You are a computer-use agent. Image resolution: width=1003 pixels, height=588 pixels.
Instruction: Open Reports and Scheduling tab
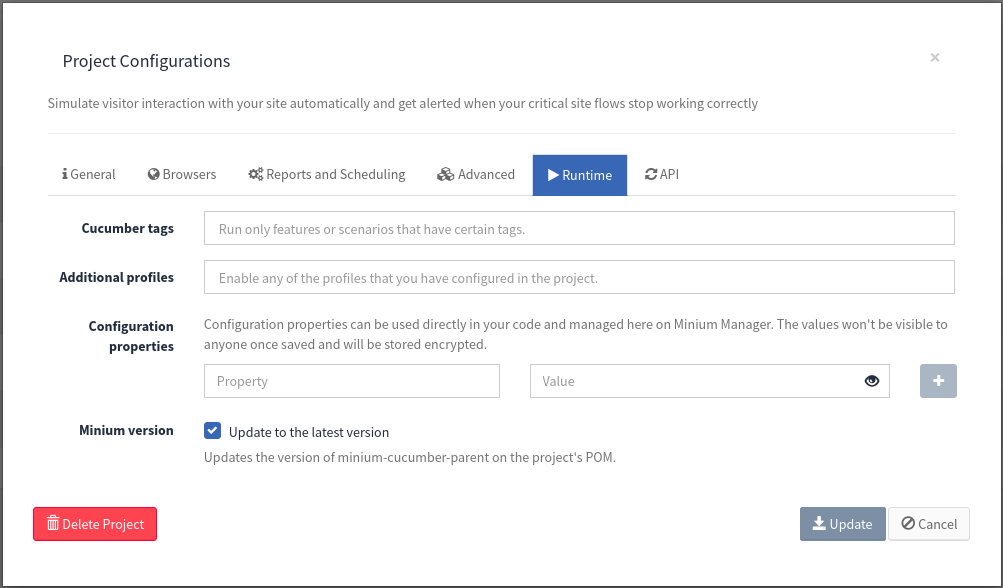pyautogui.click(x=327, y=175)
